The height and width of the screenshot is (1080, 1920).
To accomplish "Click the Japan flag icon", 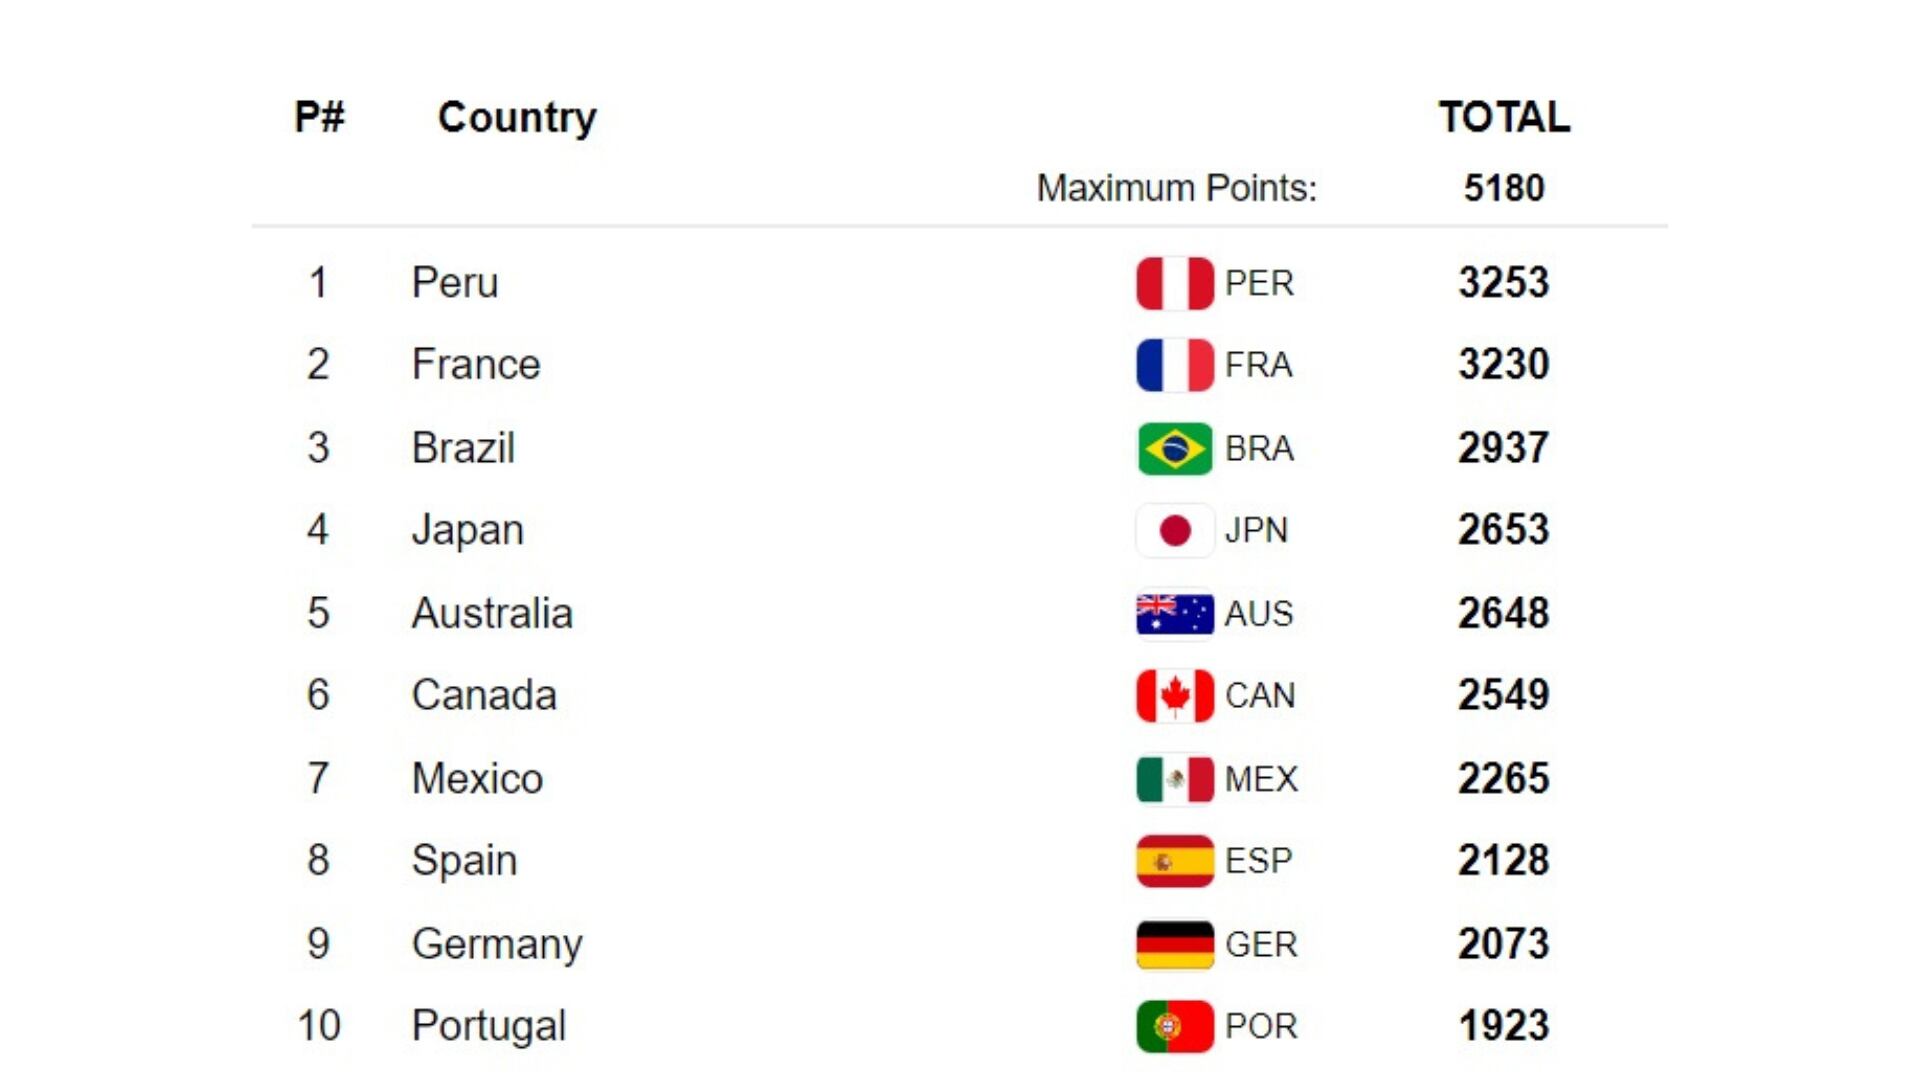I will (1174, 530).
